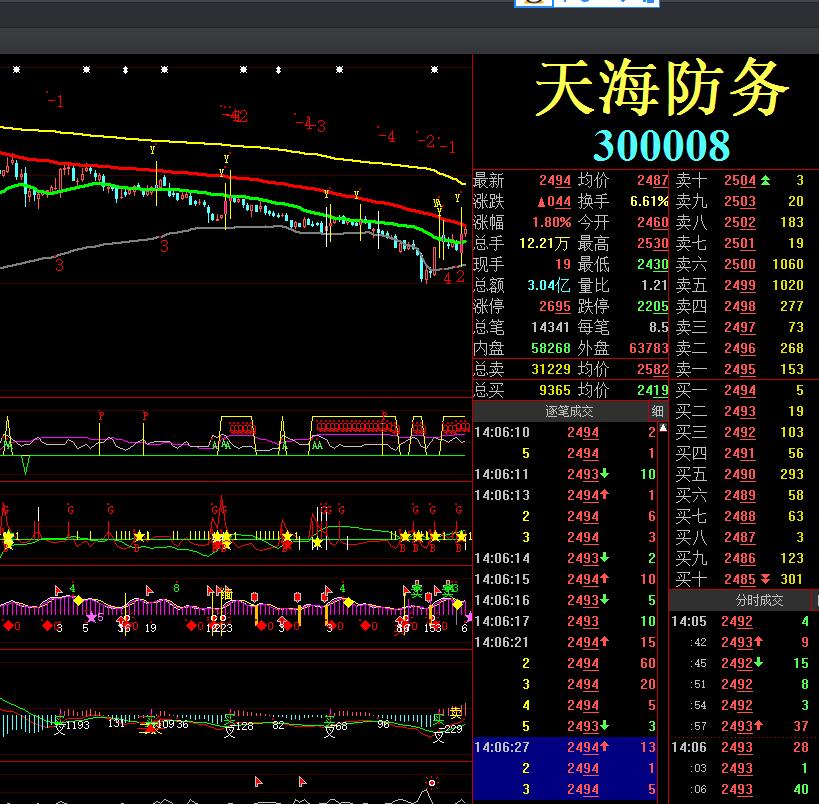Select the highlighted 14:06:27 trade row
This screenshot has width=819, height=804.
[x=565, y=748]
